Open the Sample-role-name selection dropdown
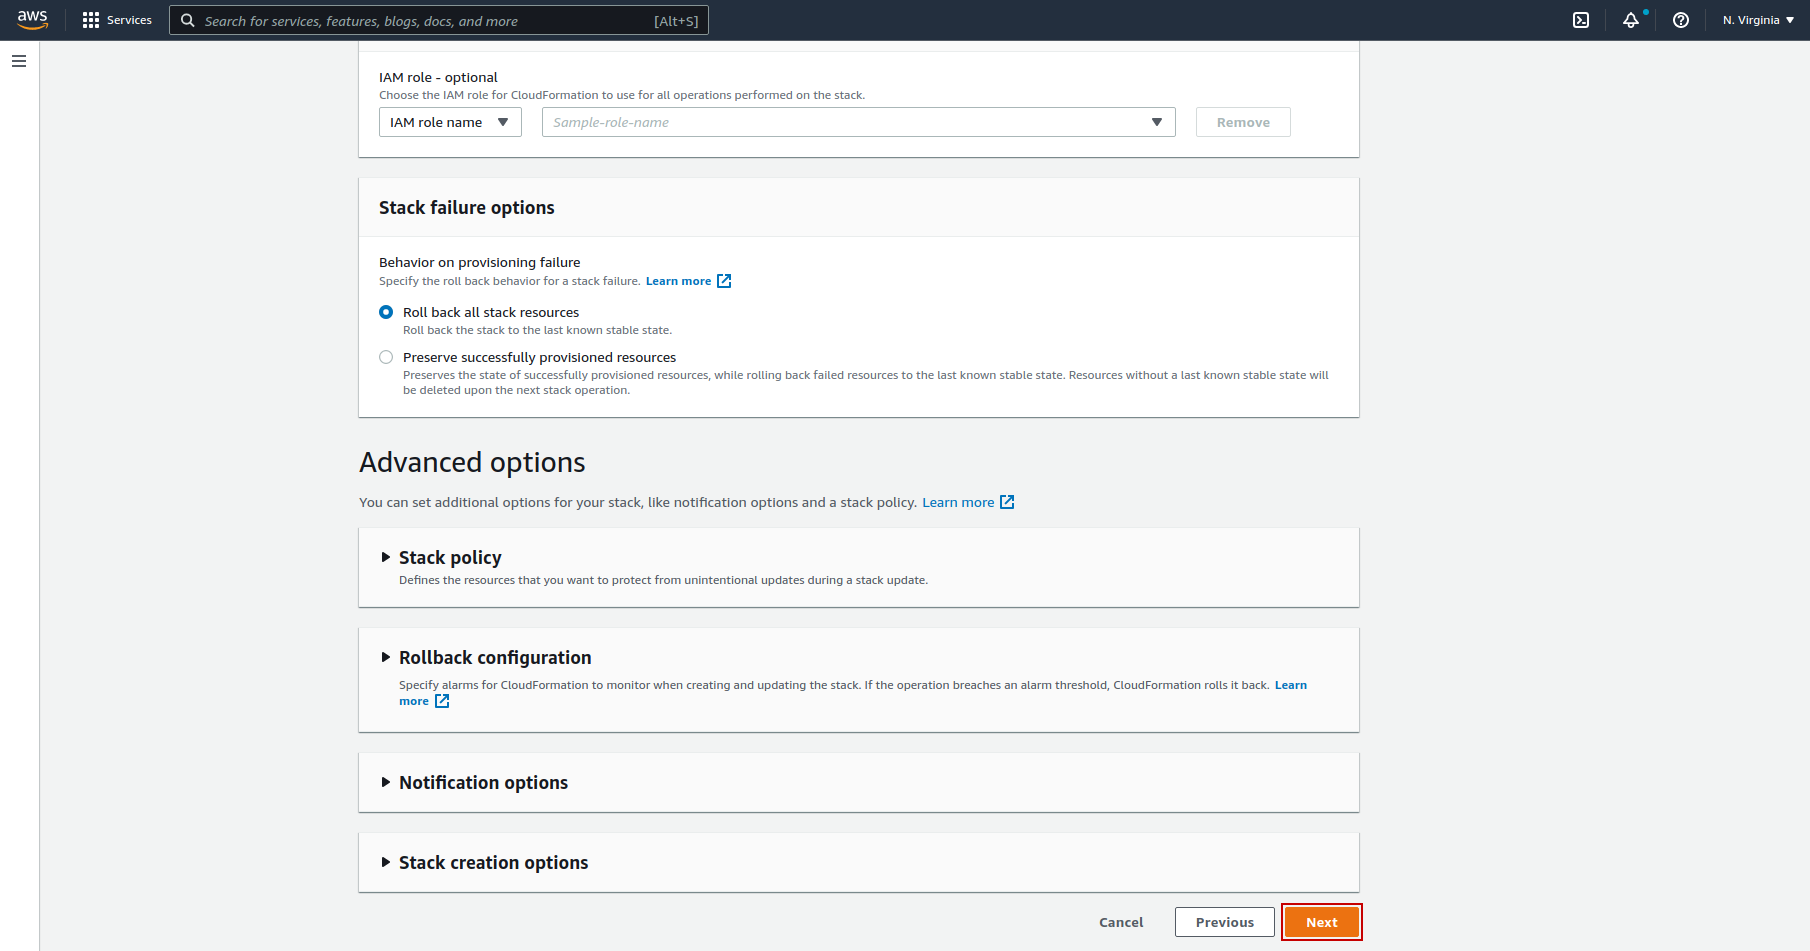This screenshot has width=1810, height=951. (858, 122)
